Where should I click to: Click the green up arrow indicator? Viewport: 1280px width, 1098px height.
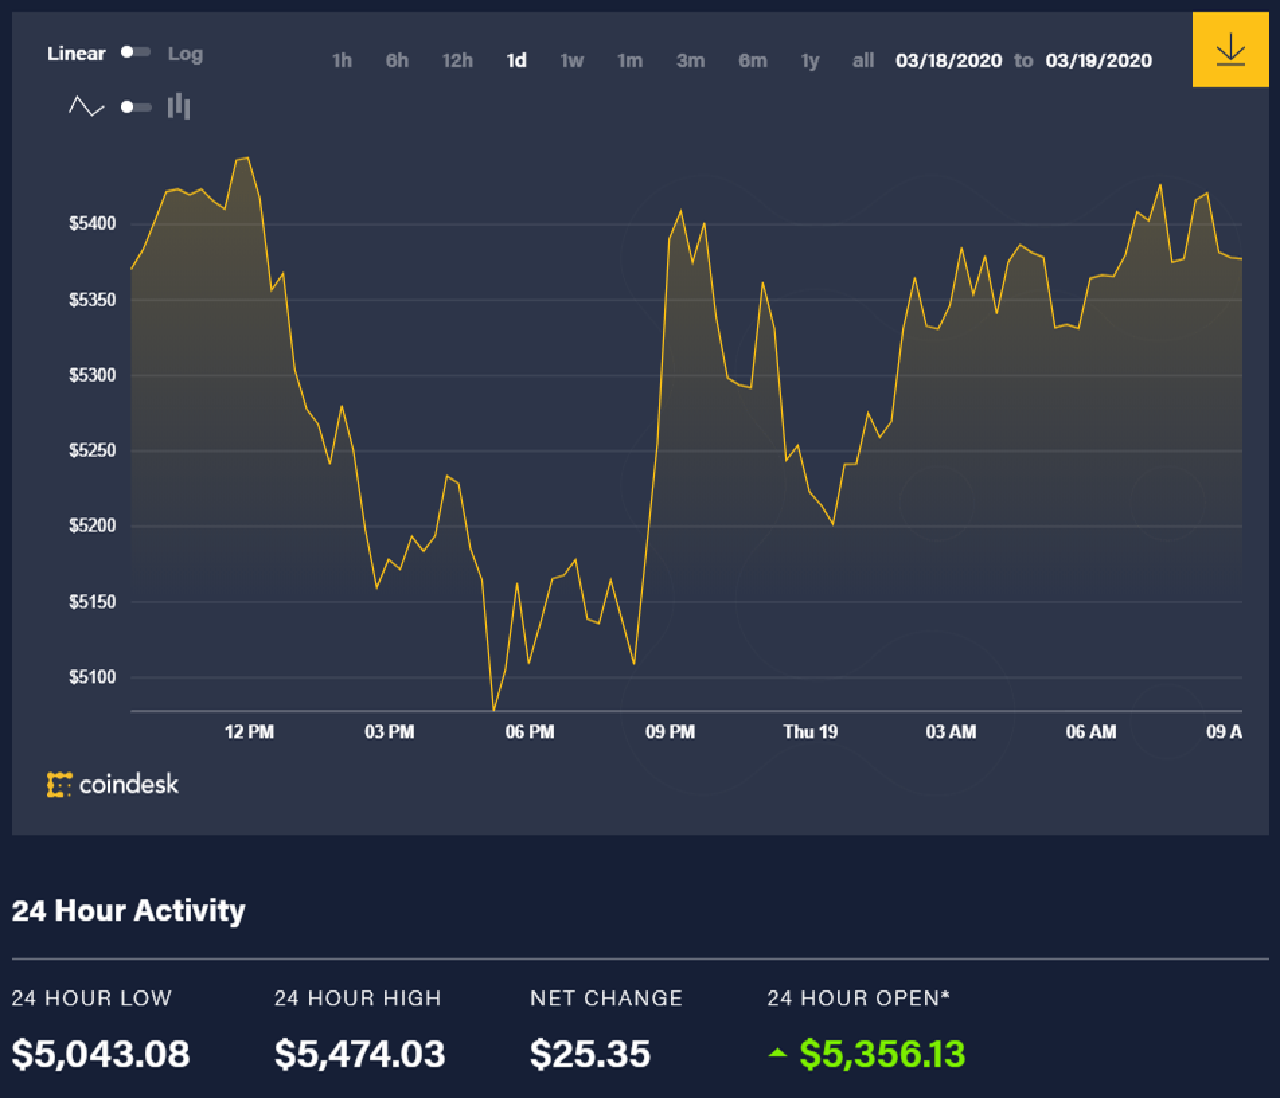(x=777, y=1053)
